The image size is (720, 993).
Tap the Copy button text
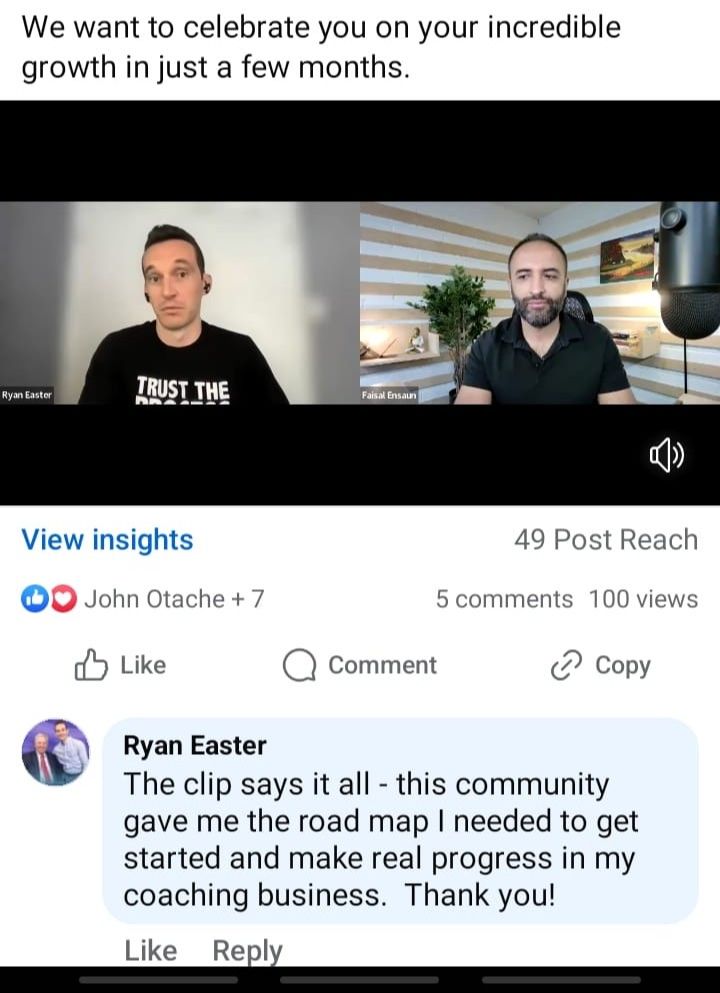(x=622, y=666)
